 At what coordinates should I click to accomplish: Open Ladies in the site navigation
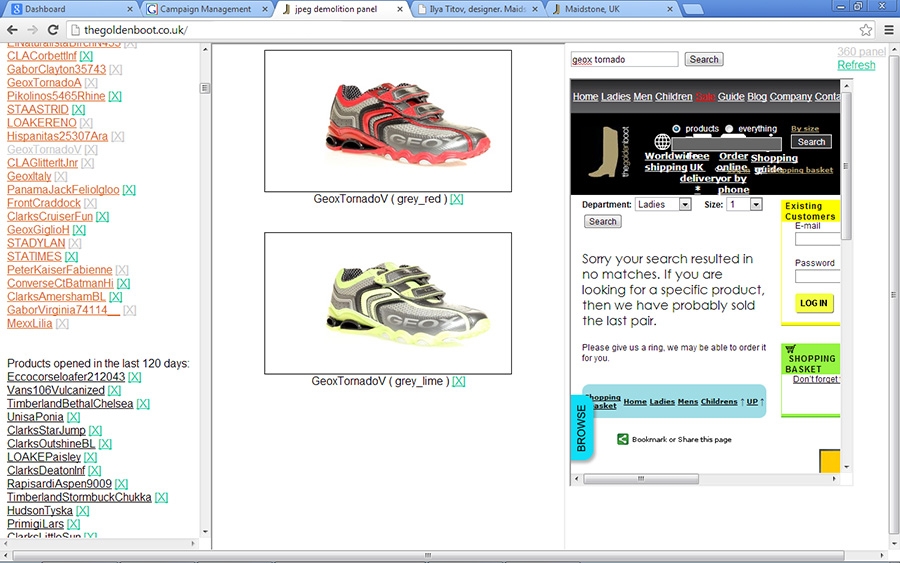pos(615,96)
